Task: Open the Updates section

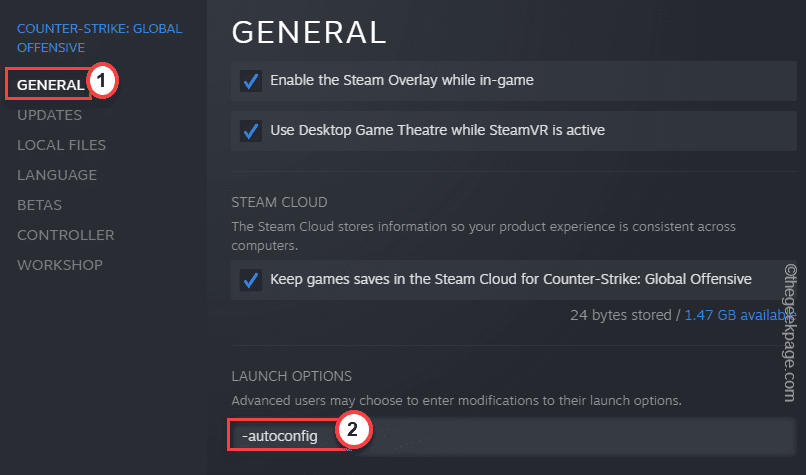Action: [49, 115]
